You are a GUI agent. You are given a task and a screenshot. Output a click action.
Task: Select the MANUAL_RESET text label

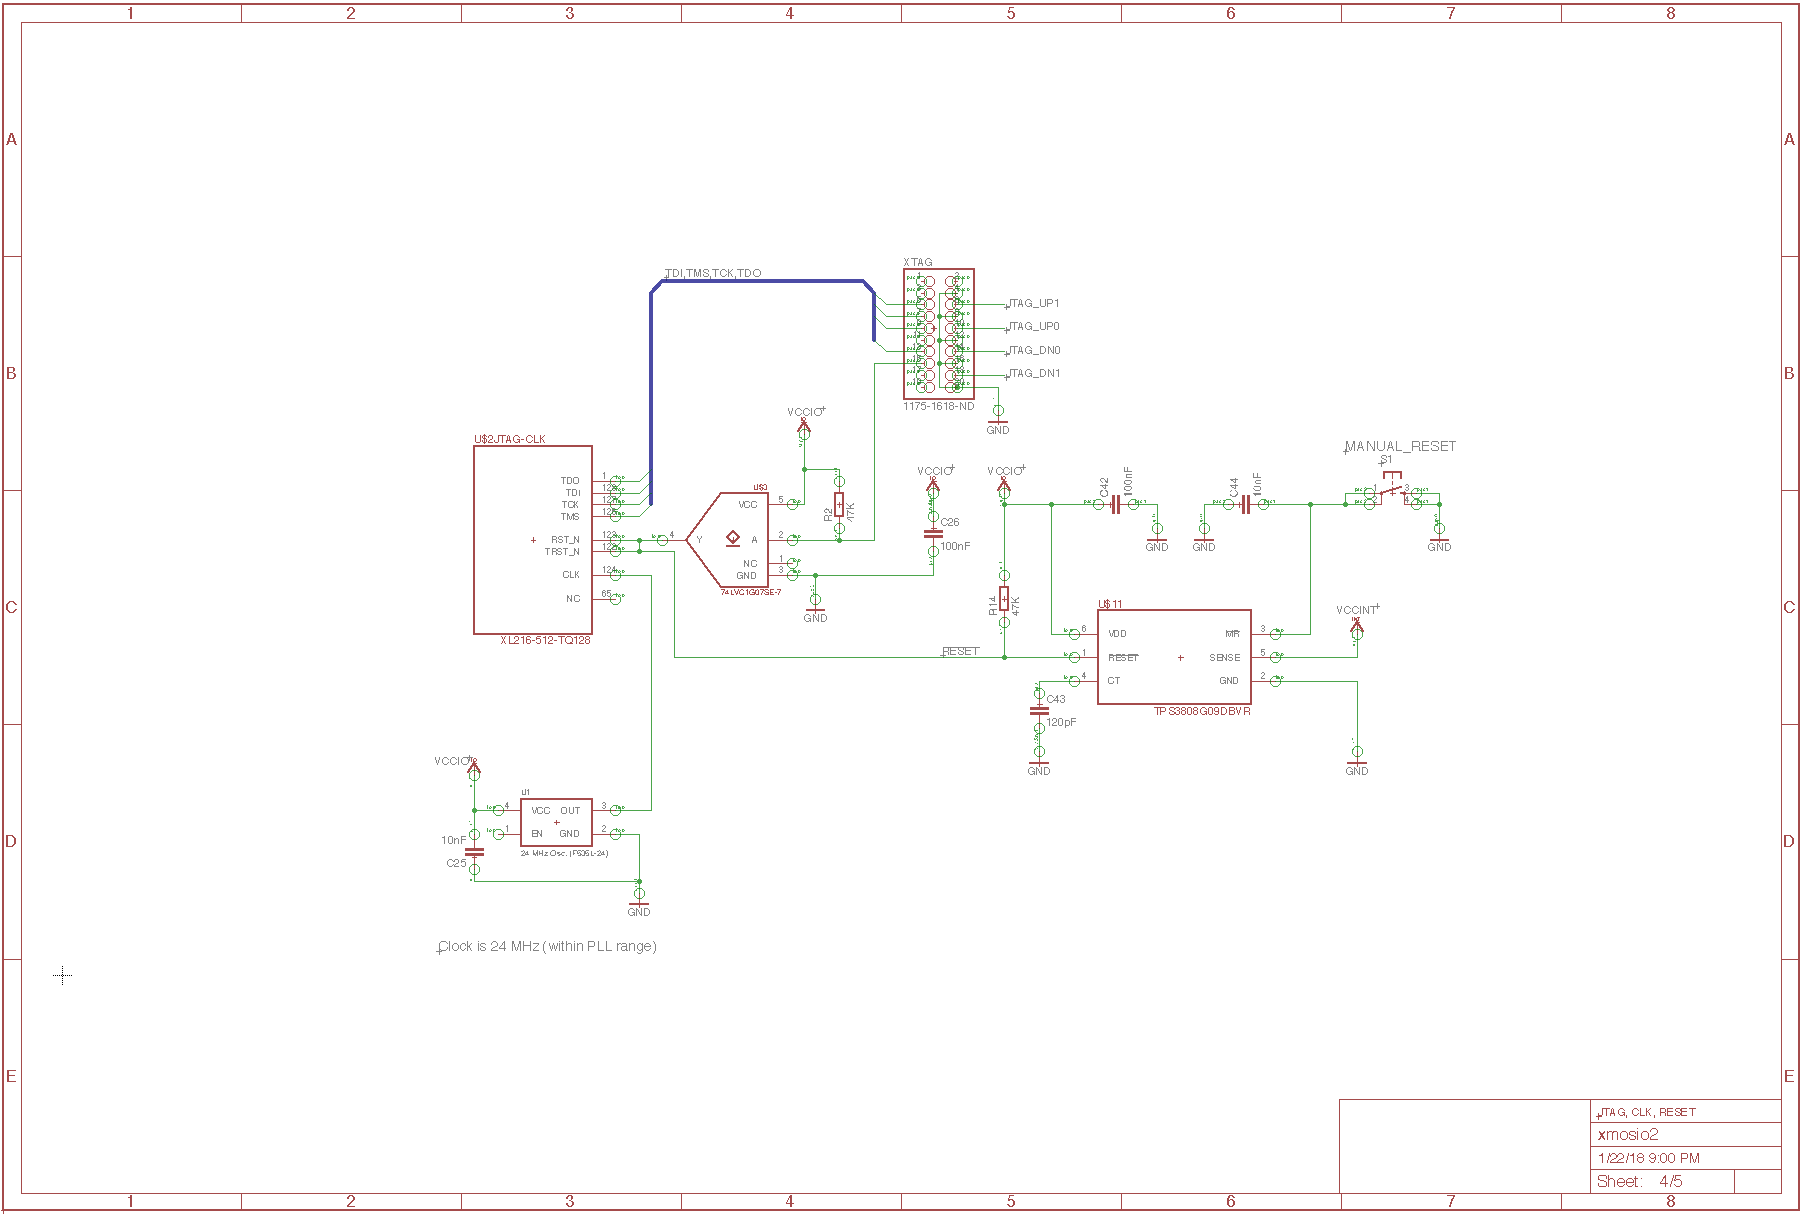(x=1400, y=446)
